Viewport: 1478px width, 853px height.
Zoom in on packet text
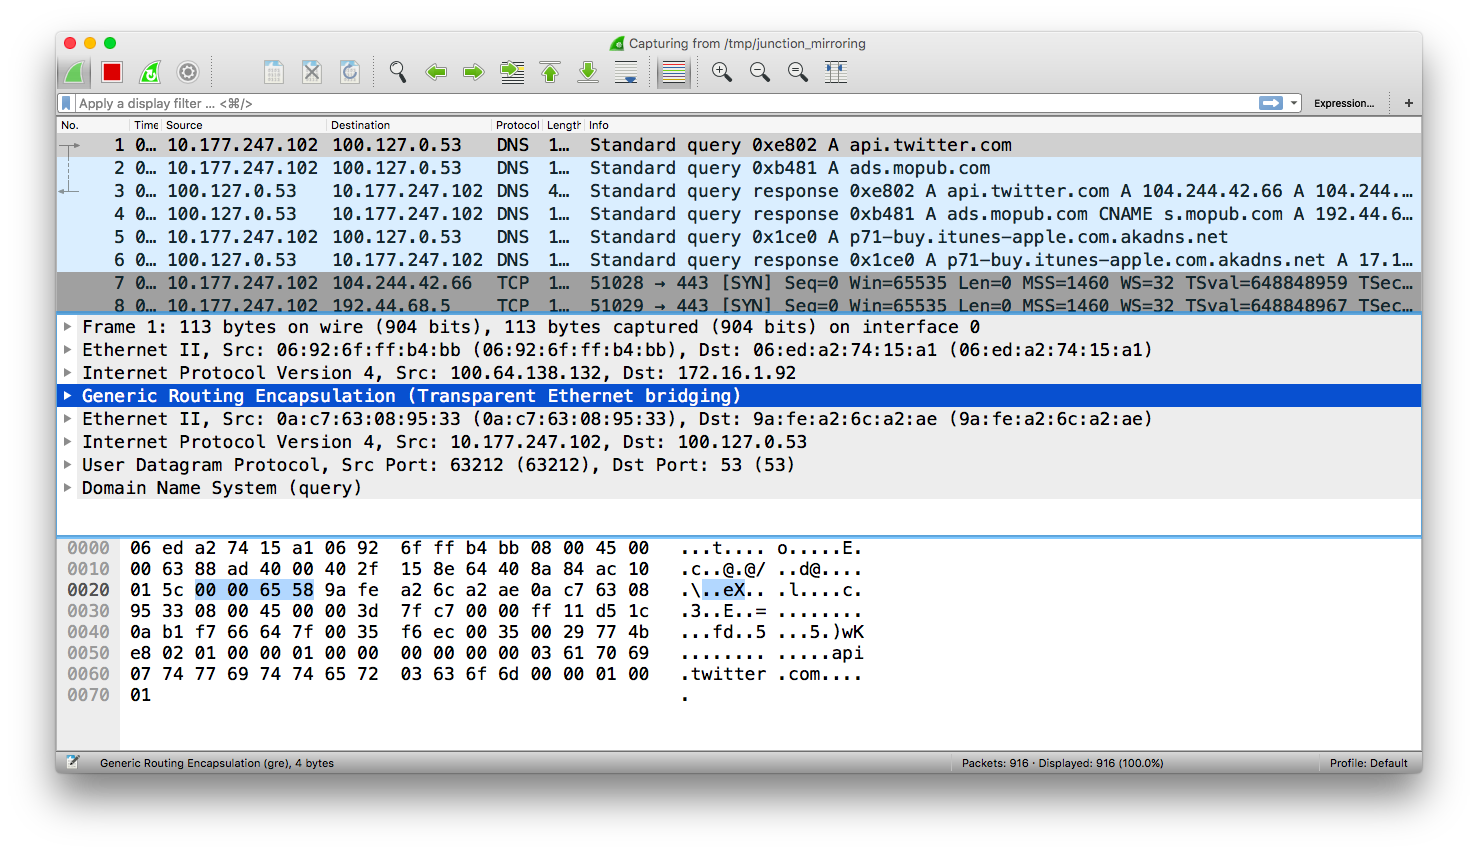click(x=721, y=72)
